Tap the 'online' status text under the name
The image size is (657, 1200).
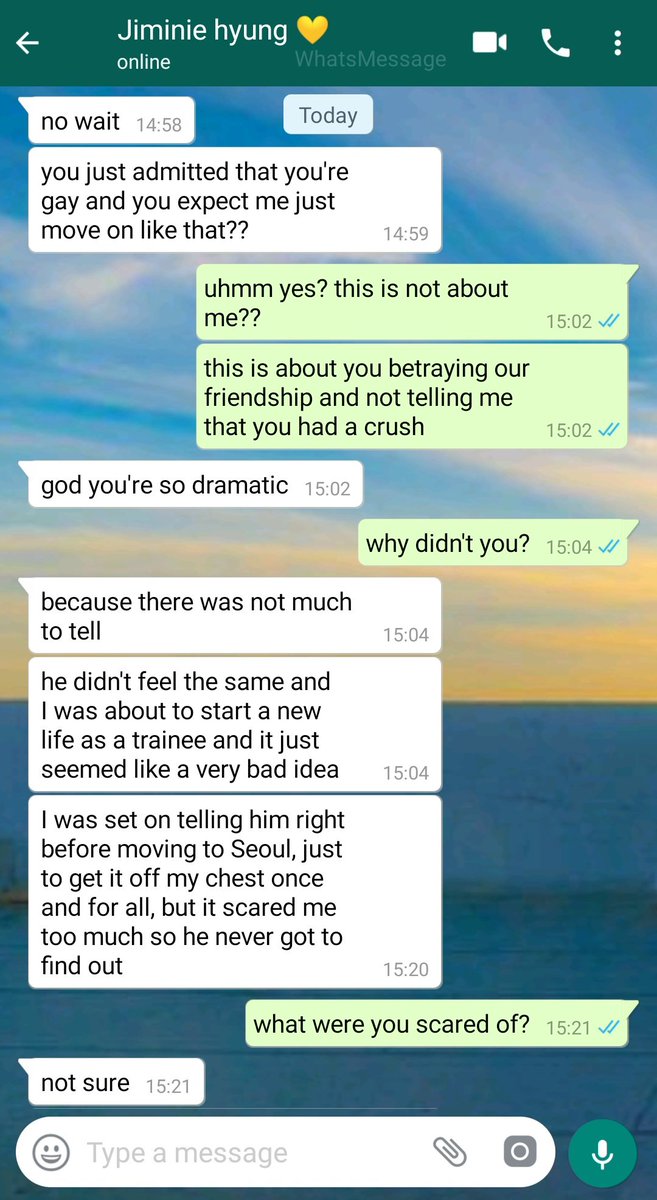(x=143, y=63)
